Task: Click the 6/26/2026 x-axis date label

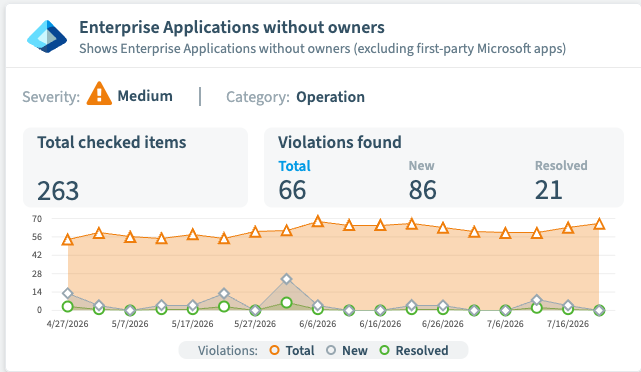Action: point(443,324)
